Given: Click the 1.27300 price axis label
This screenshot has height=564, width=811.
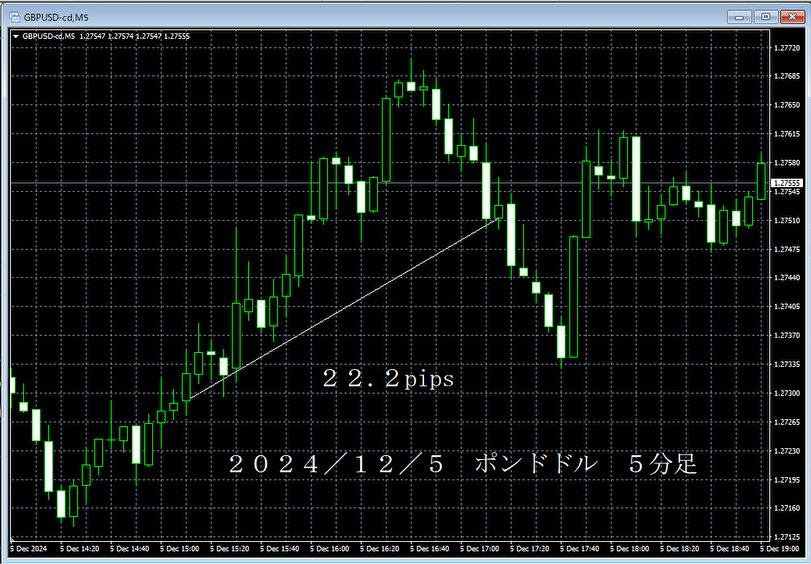Looking at the screenshot, I should pyautogui.click(x=786, y=393).
